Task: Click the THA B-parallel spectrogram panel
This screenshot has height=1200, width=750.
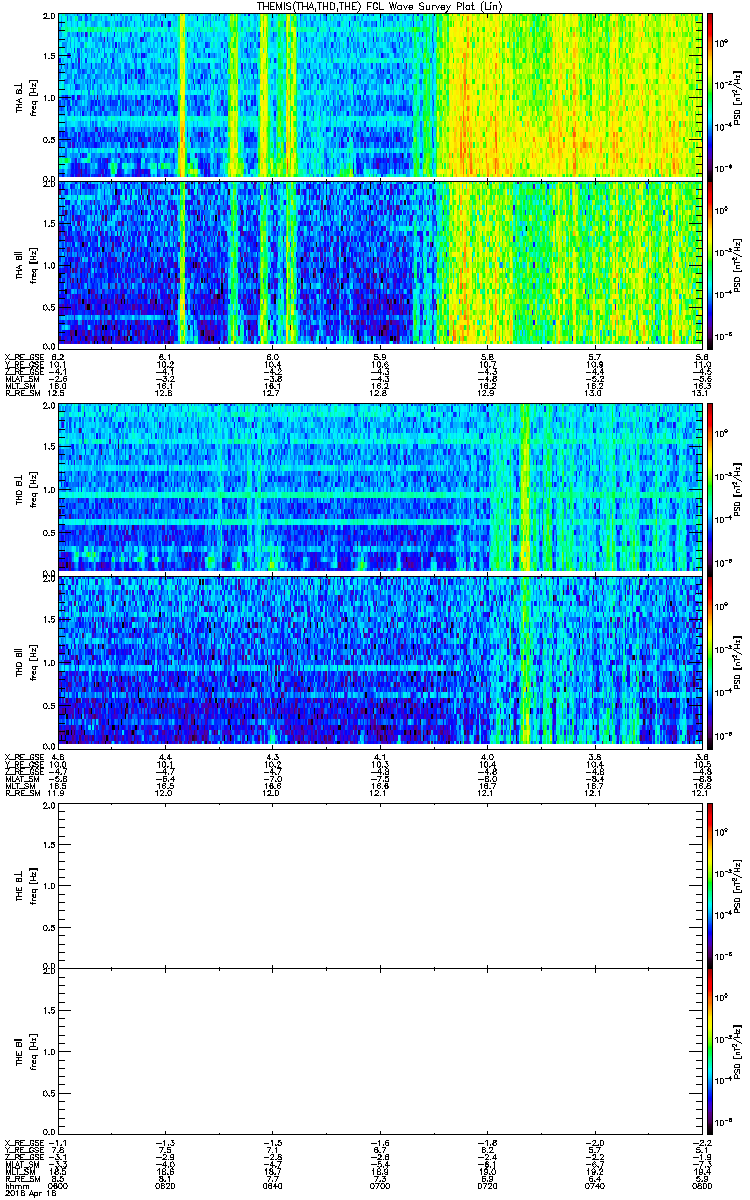Action: (x=380, y=263)
